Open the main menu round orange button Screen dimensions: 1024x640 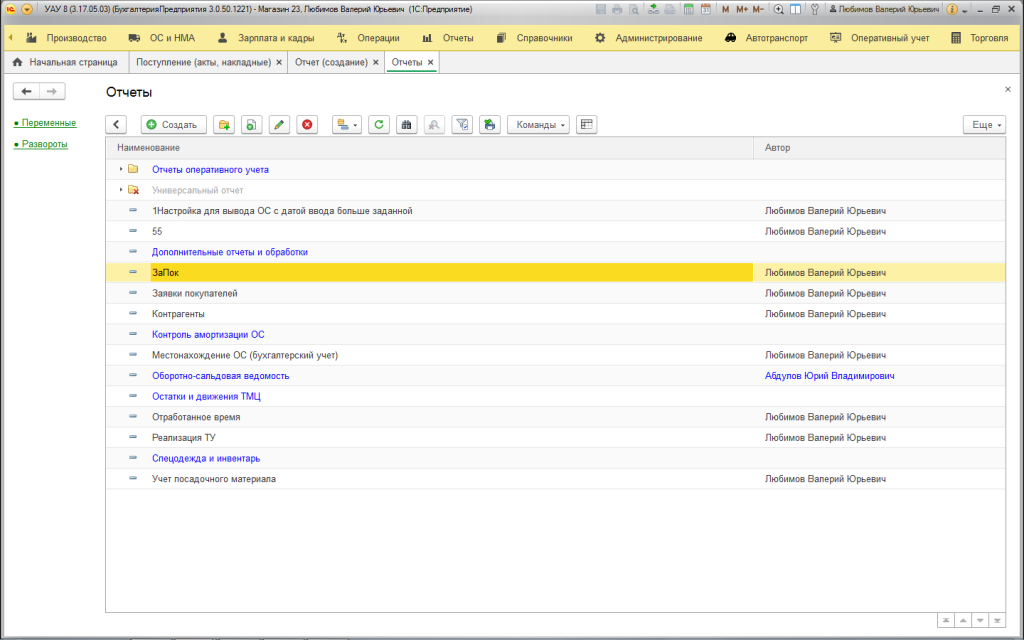tap(27, 10)
